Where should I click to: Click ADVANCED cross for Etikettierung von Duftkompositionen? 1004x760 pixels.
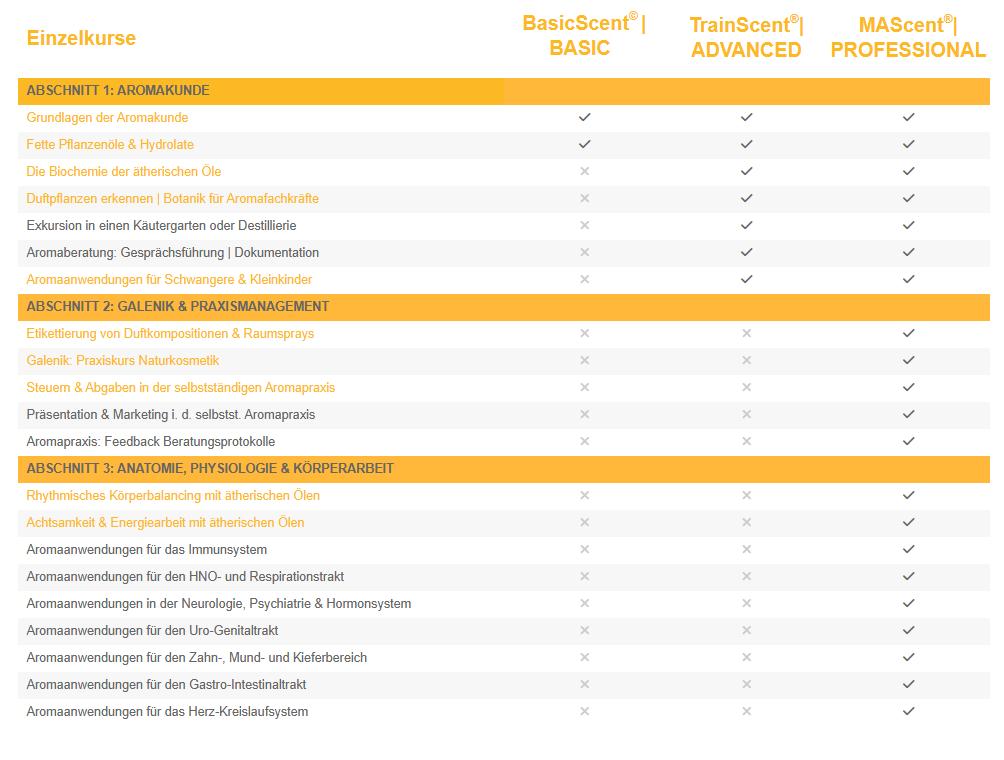[x=746, y=333]
